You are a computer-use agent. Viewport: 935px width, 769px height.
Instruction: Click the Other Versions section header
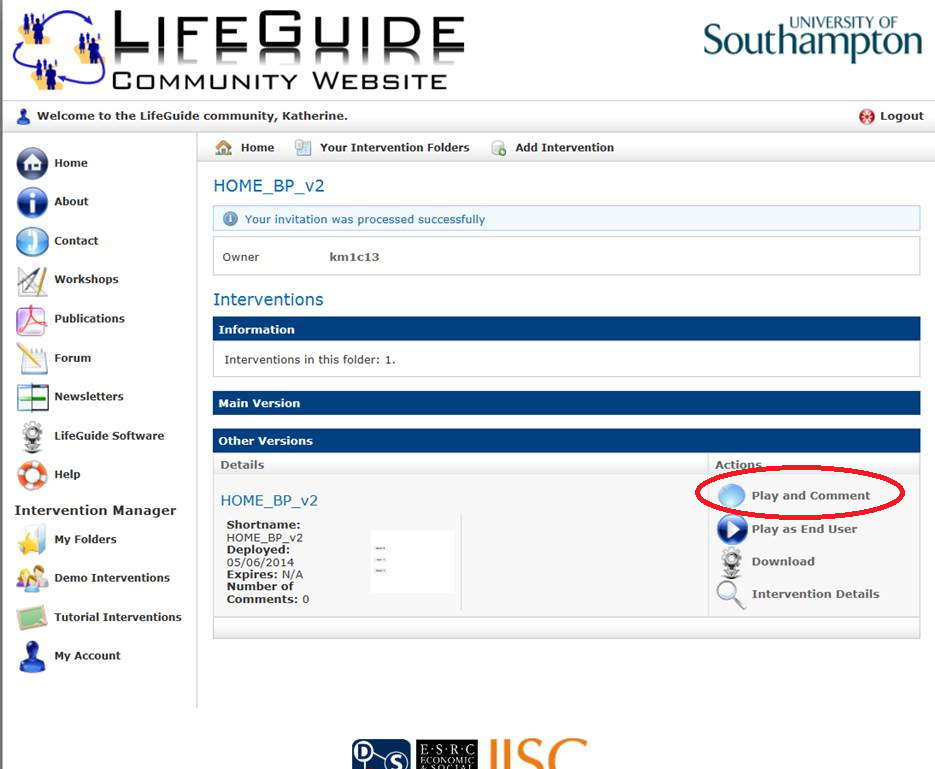[x=566, y=441]
